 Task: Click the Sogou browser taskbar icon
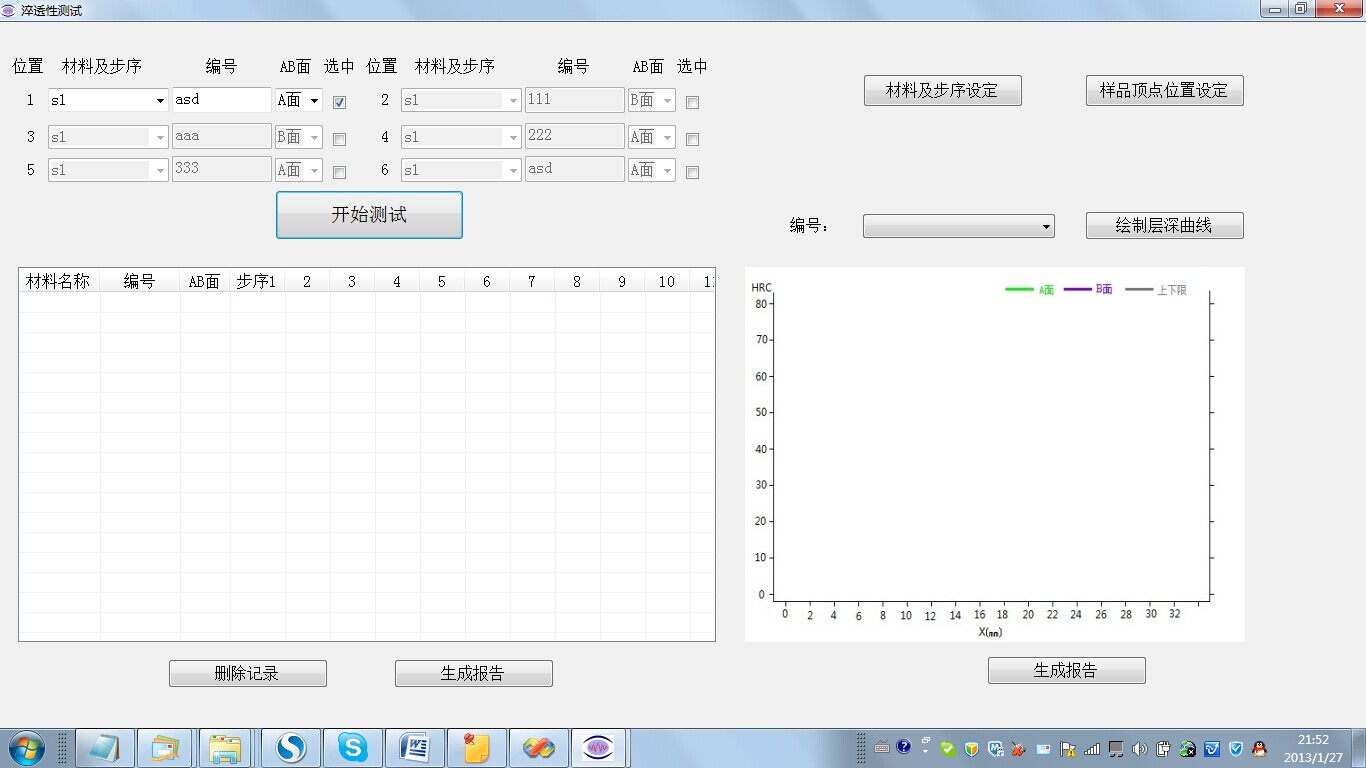pos(290,747)
